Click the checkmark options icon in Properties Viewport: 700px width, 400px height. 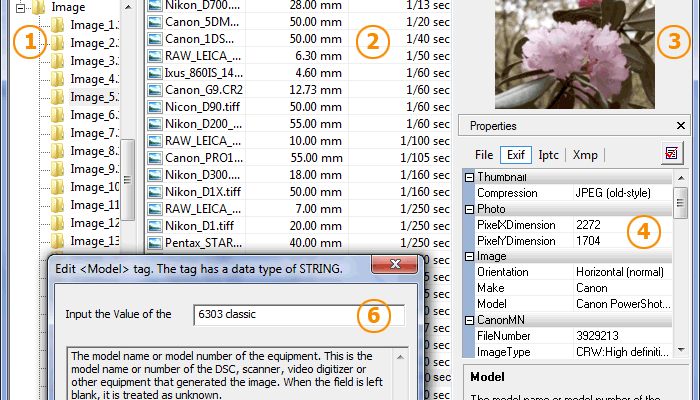tap(671, 153)
